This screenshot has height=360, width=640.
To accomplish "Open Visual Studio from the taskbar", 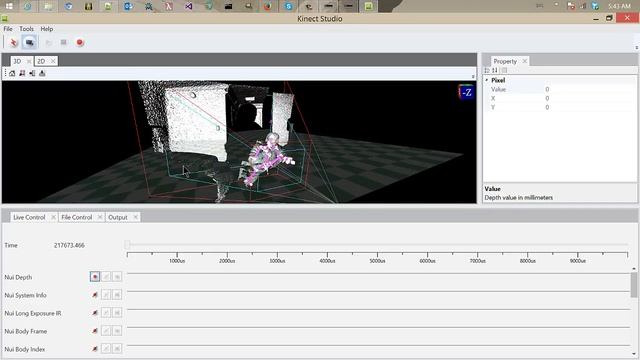I will point(189,6).
